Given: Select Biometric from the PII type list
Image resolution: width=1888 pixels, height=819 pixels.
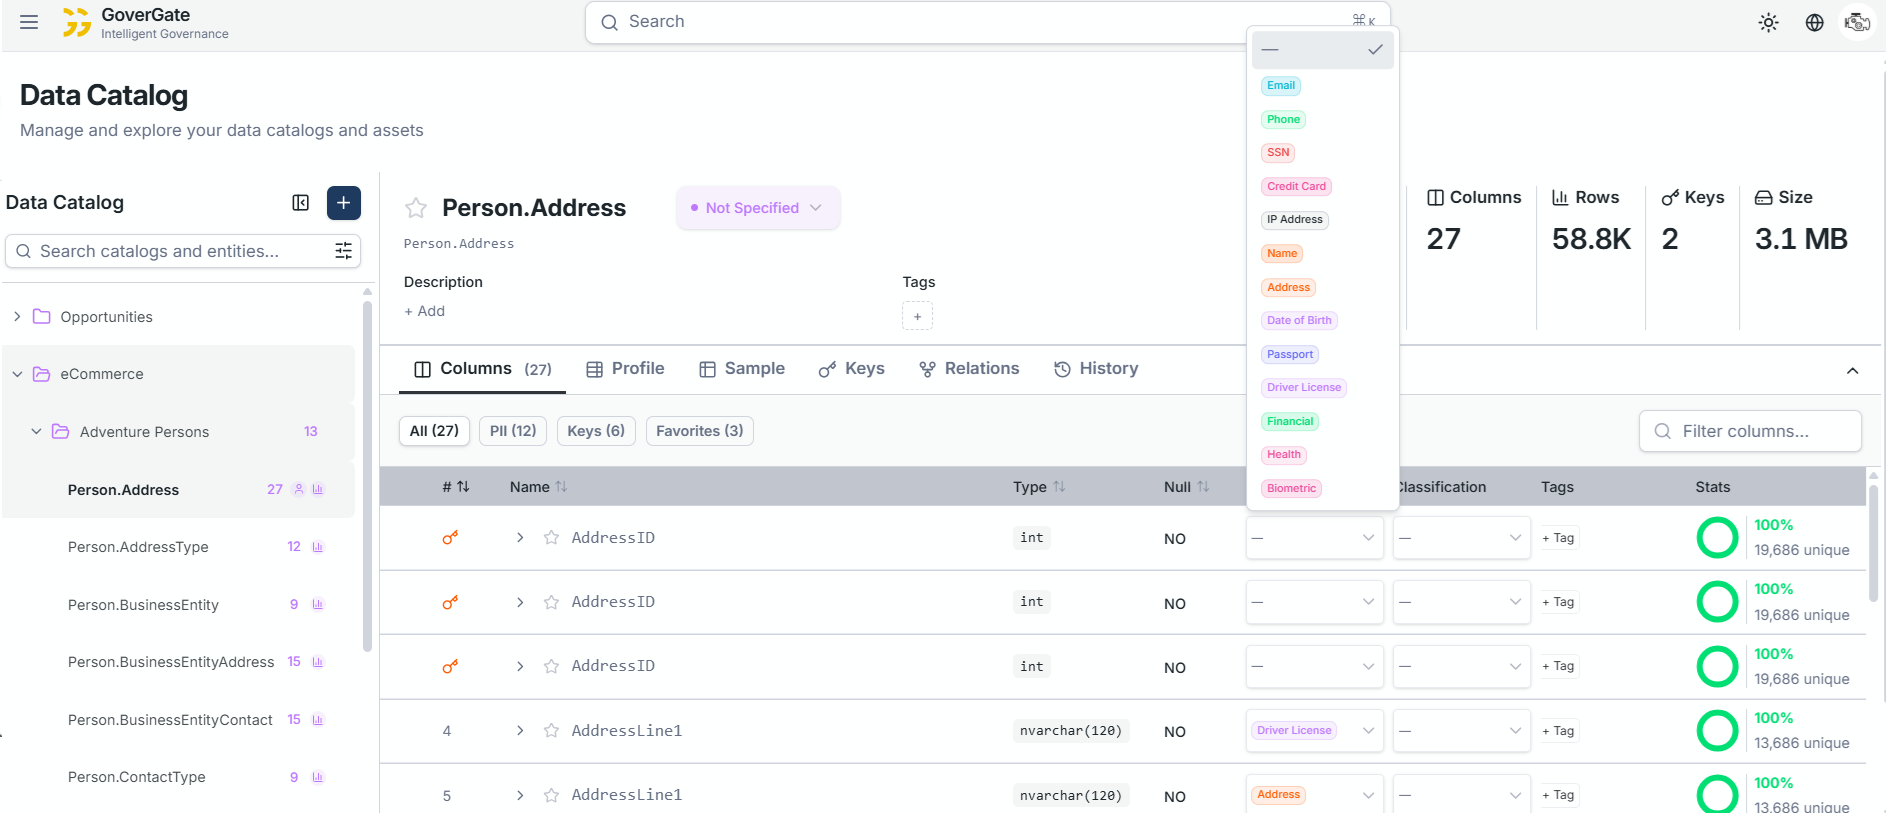Looking at the screenshot, I should [x=1291, y=489].
